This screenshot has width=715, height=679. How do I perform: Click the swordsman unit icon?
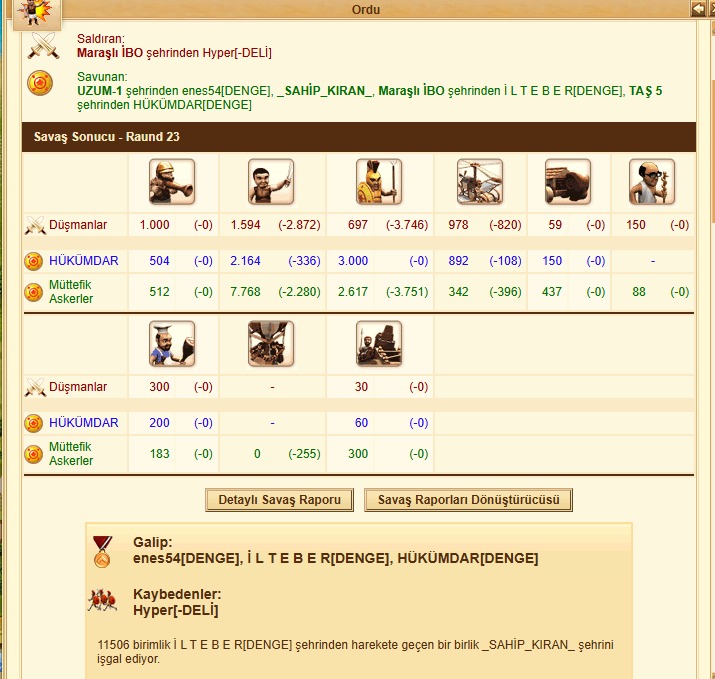tap(271, 181)
